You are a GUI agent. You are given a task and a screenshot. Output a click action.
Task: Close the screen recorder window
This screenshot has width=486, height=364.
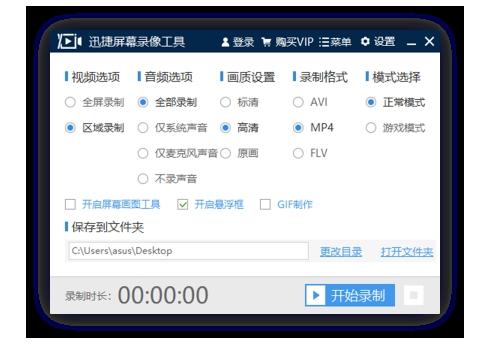[429, 41]
